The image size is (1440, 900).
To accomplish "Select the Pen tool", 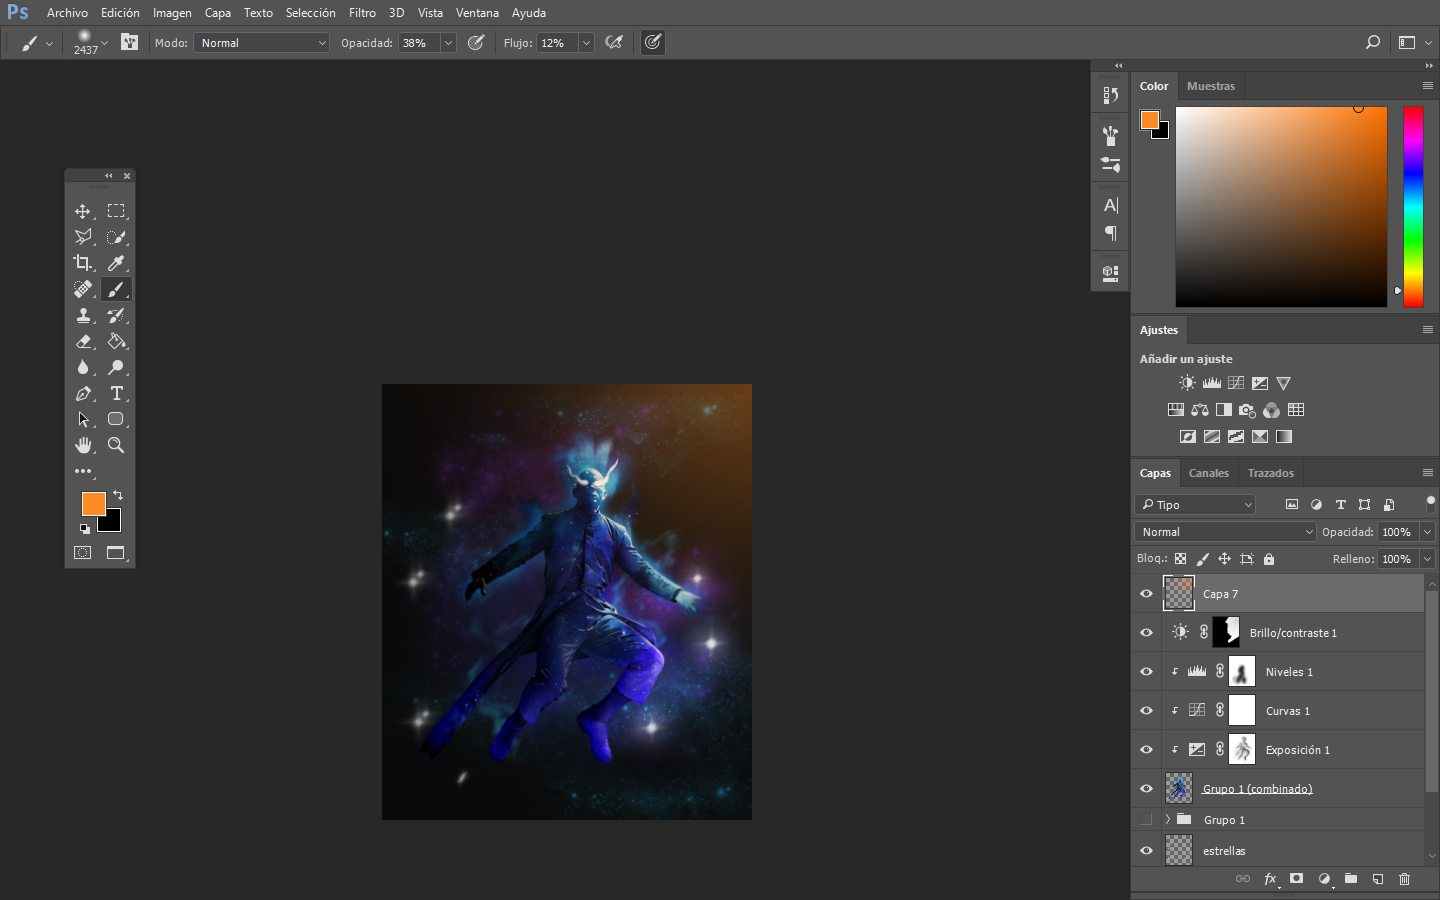I will point(83,393).
